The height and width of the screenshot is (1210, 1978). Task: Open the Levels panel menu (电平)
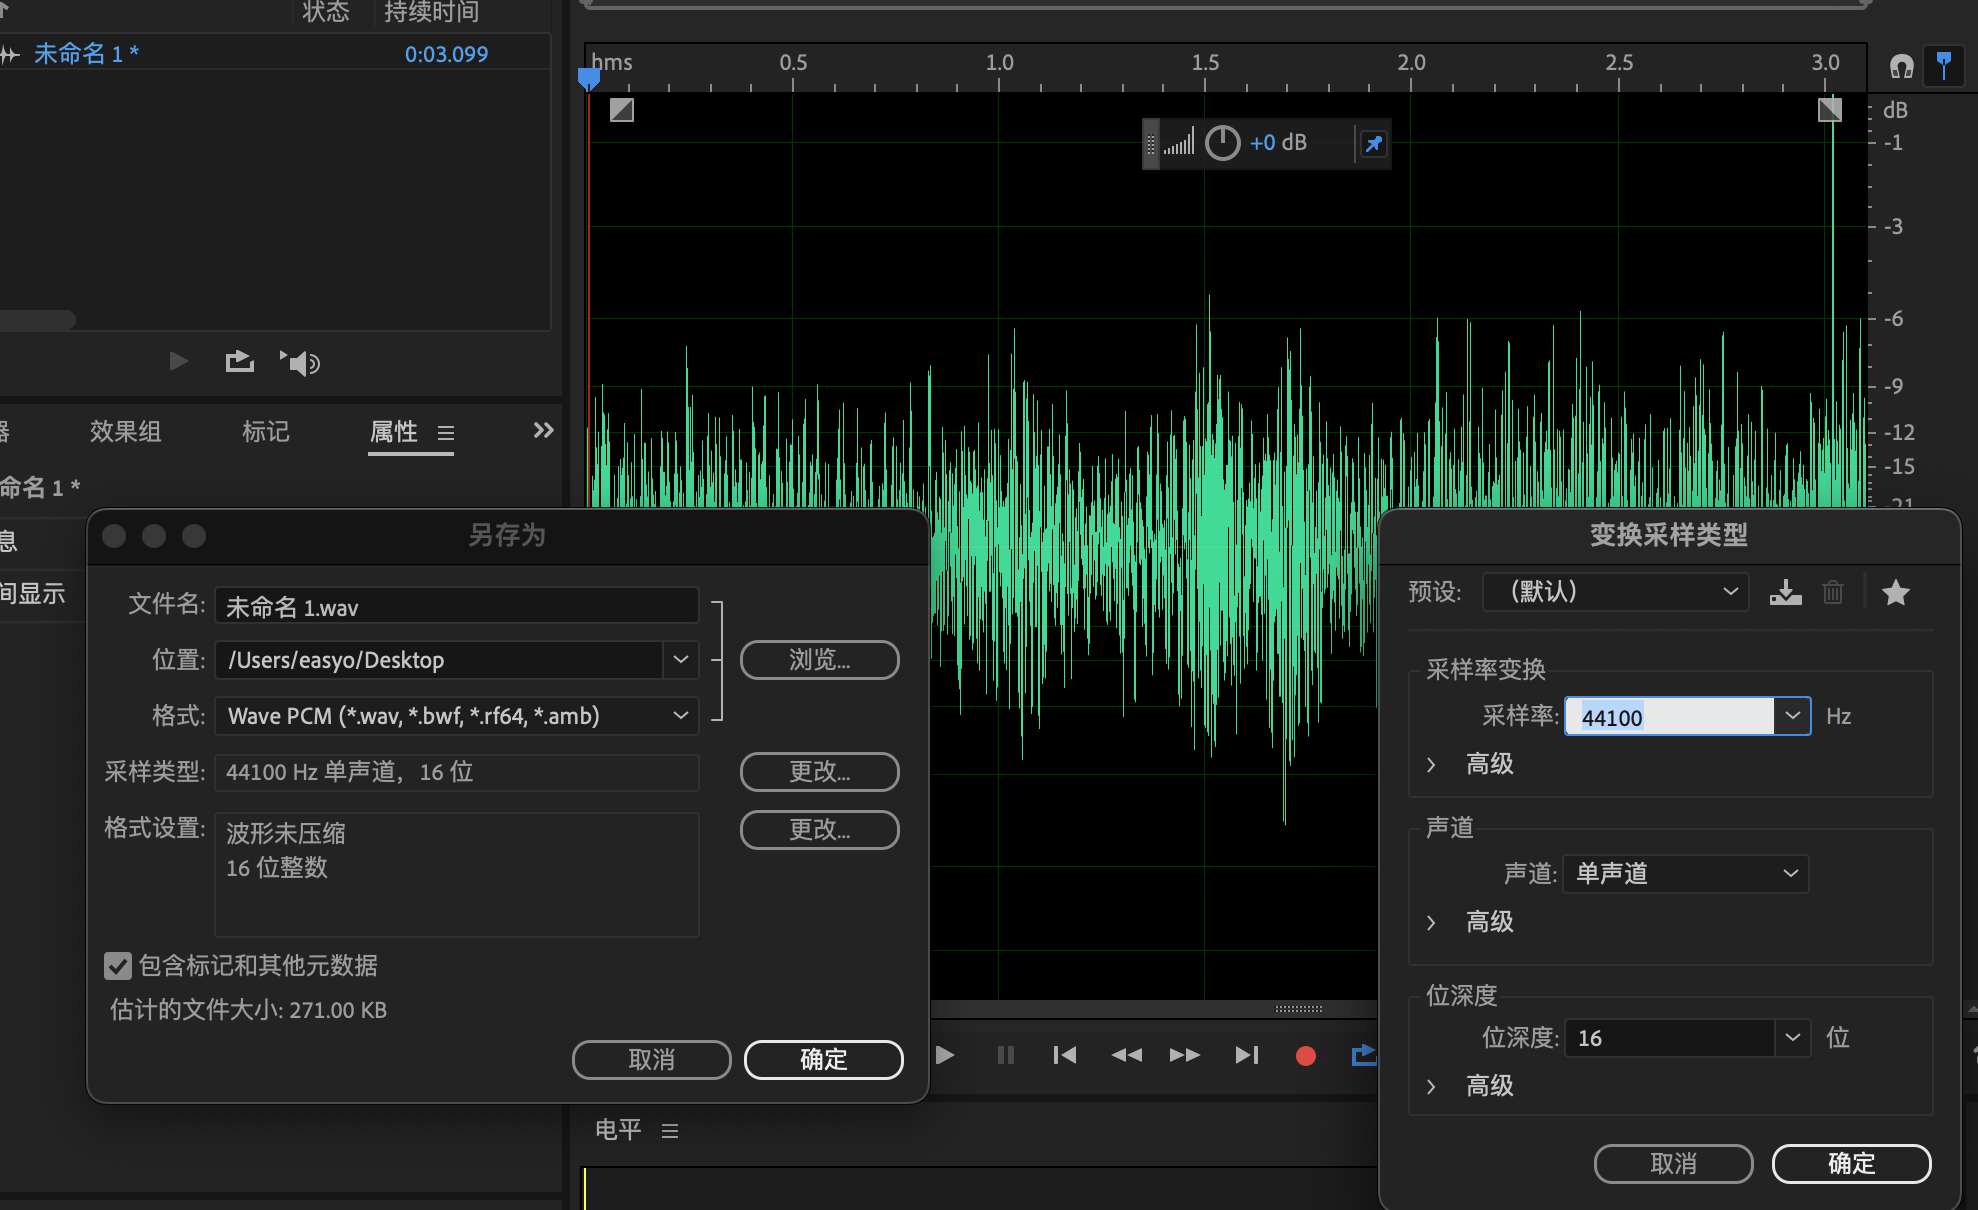pos(670,1131)
